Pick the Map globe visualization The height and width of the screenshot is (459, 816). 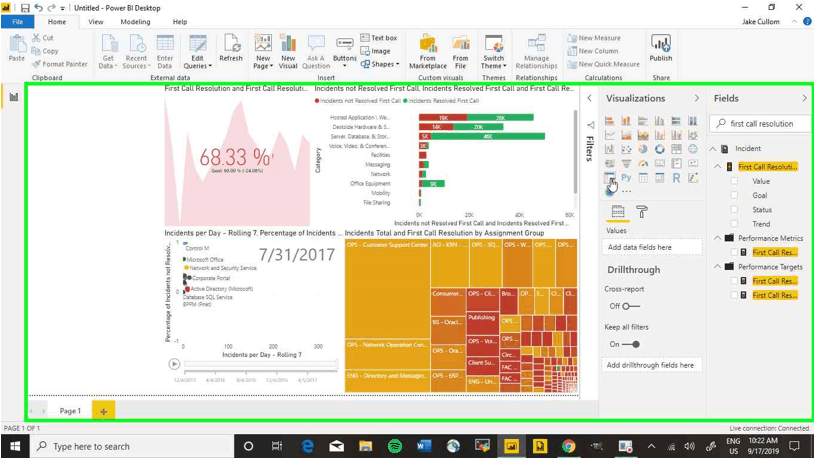(x=693, y=149)
